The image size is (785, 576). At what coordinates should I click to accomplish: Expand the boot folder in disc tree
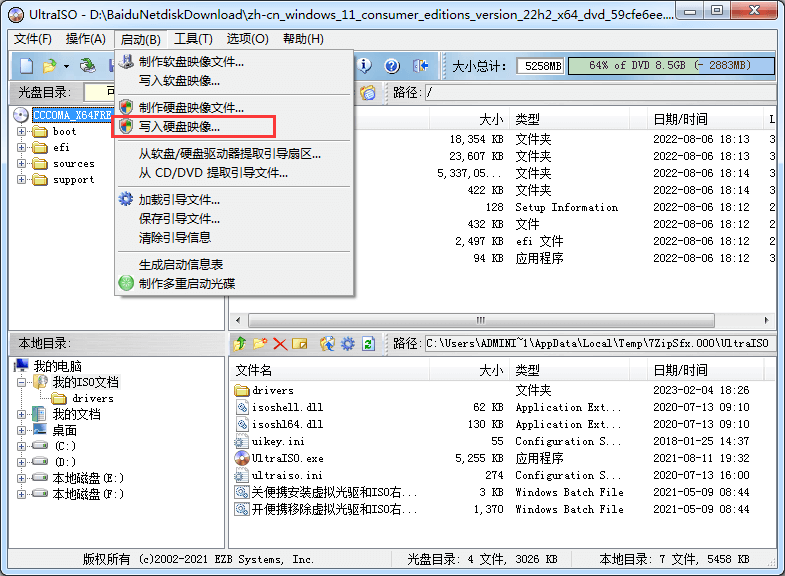23,132
